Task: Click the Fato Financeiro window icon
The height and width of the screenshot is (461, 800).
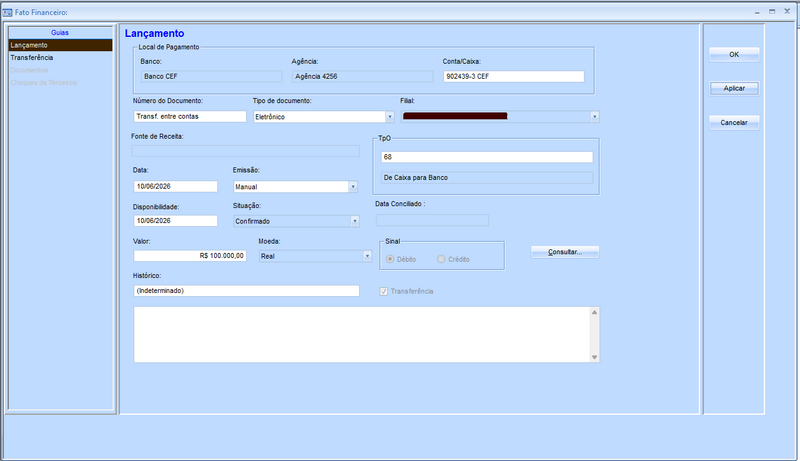Action: [x=7, y=12]
